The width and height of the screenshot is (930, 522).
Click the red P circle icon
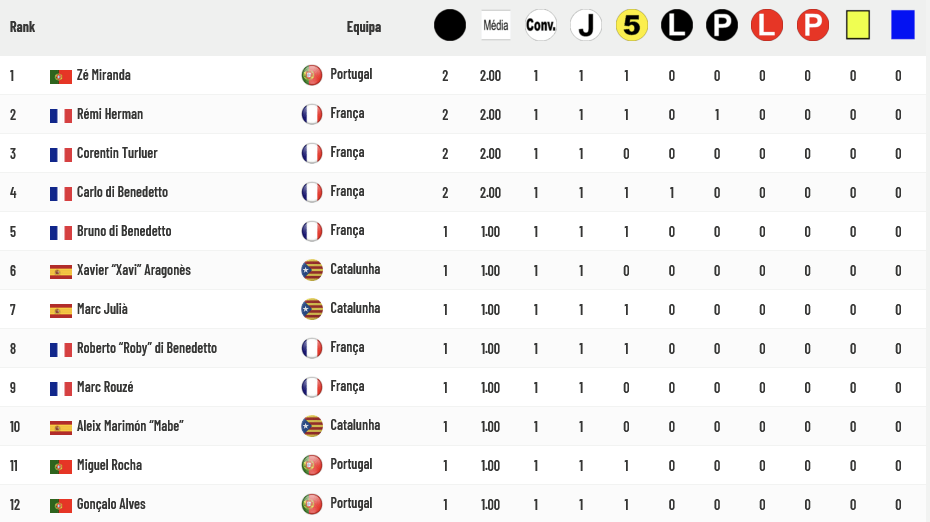[813, 26]
